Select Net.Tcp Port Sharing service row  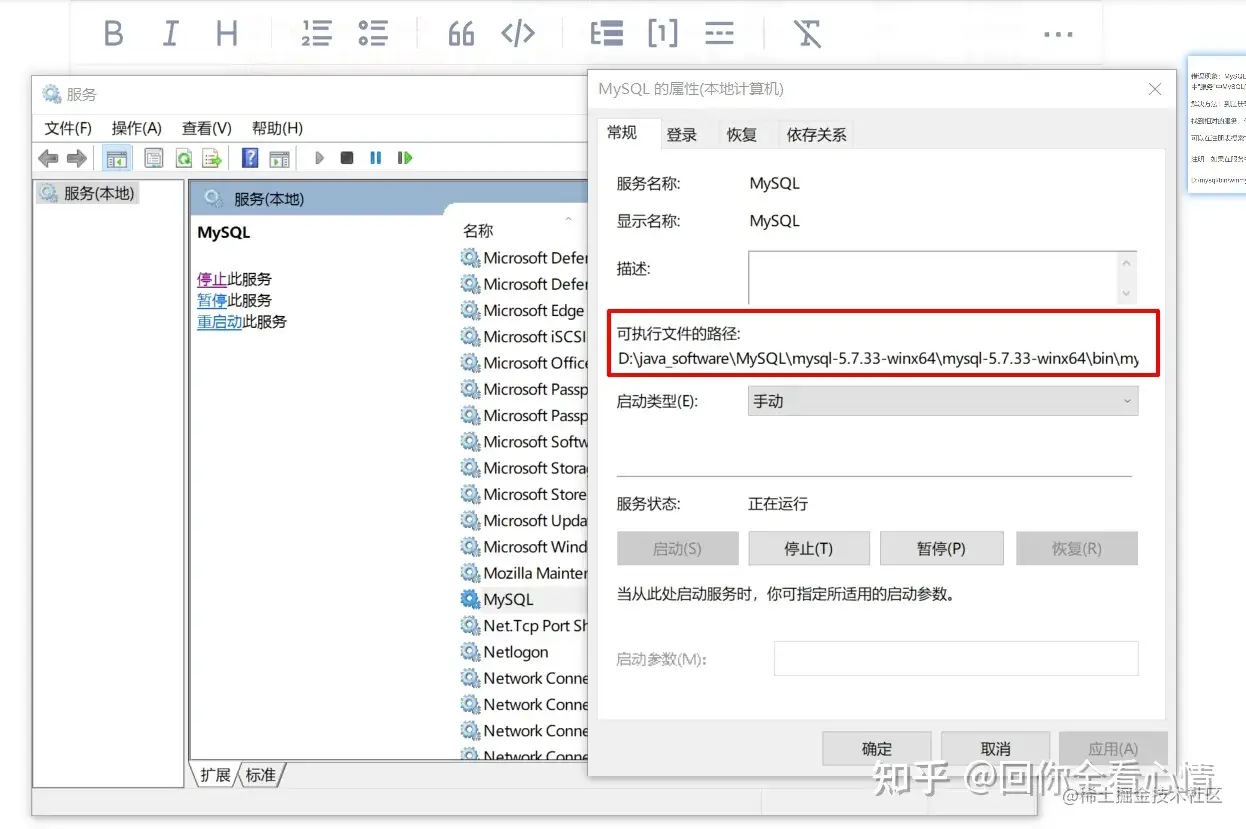[523, 625]
